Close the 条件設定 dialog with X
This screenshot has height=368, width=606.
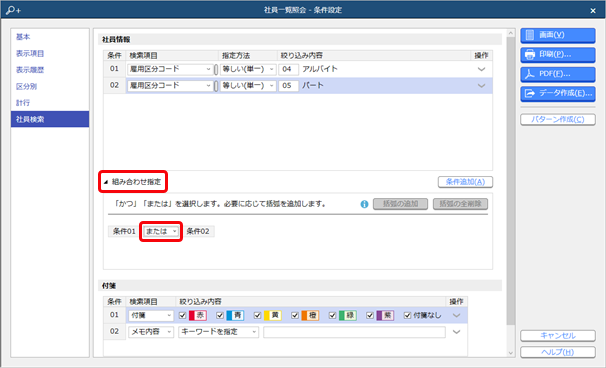click(x=593, y=10)
